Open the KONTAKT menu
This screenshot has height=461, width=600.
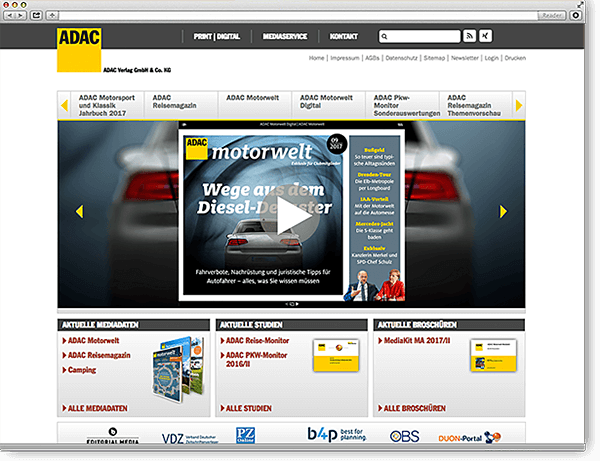(344, 36)
